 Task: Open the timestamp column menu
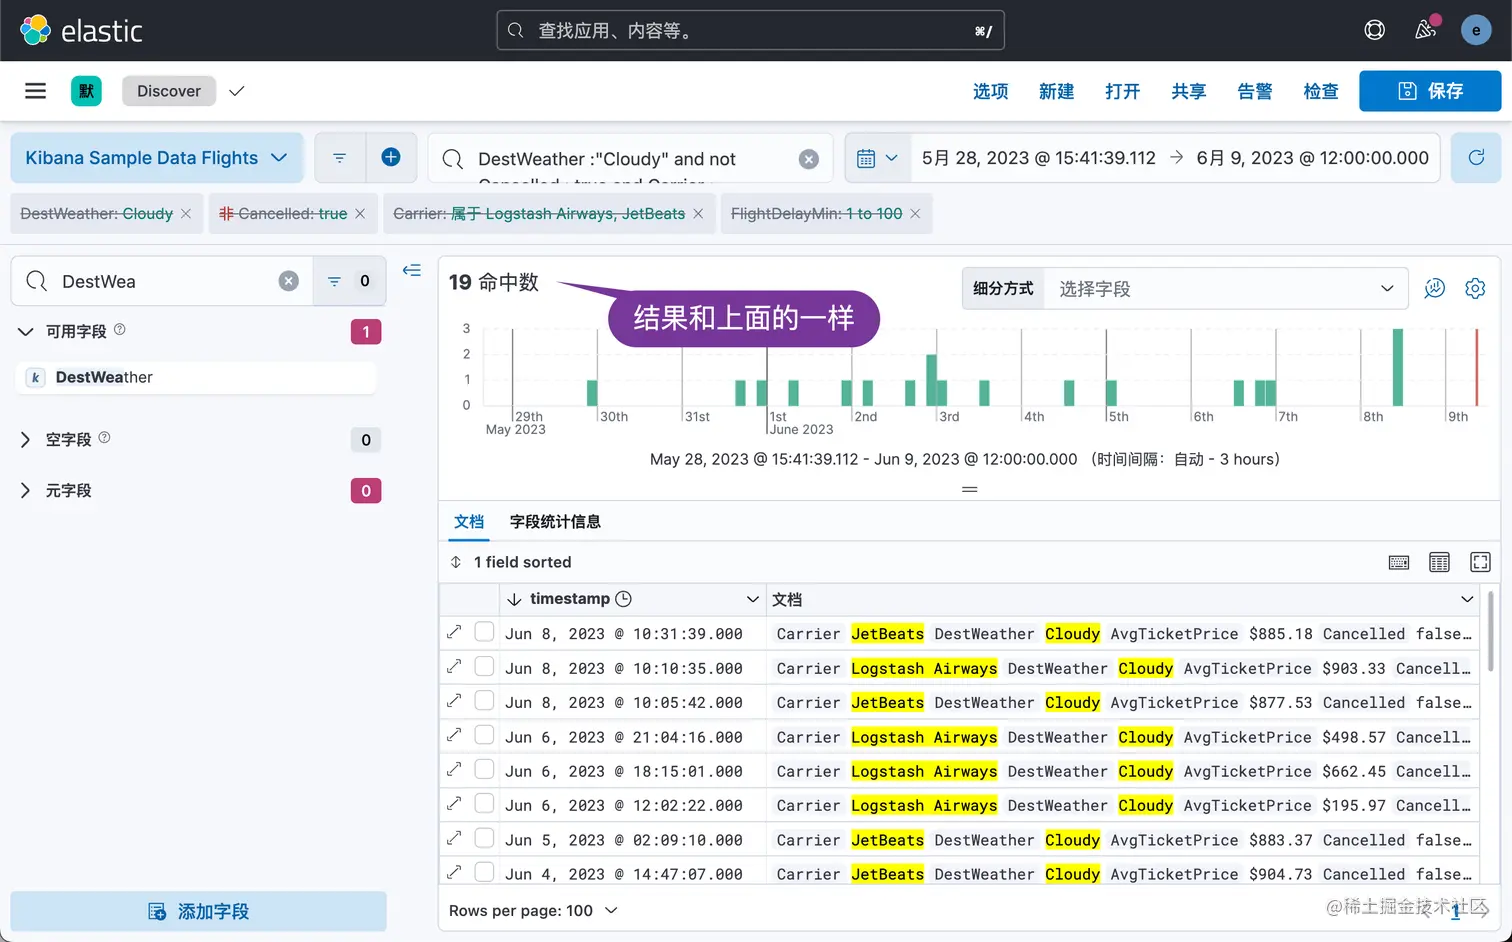752,599
